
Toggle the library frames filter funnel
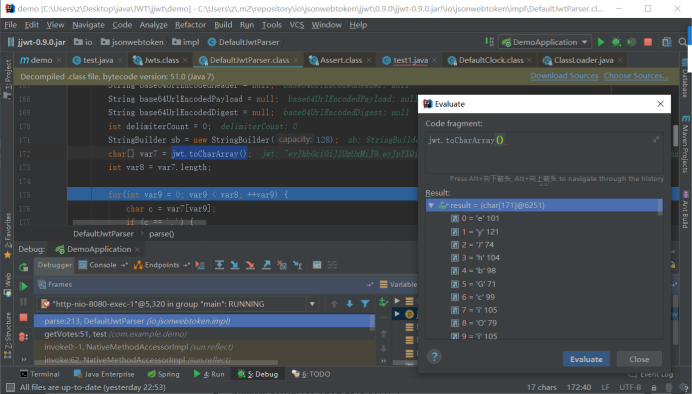[365, 304]
